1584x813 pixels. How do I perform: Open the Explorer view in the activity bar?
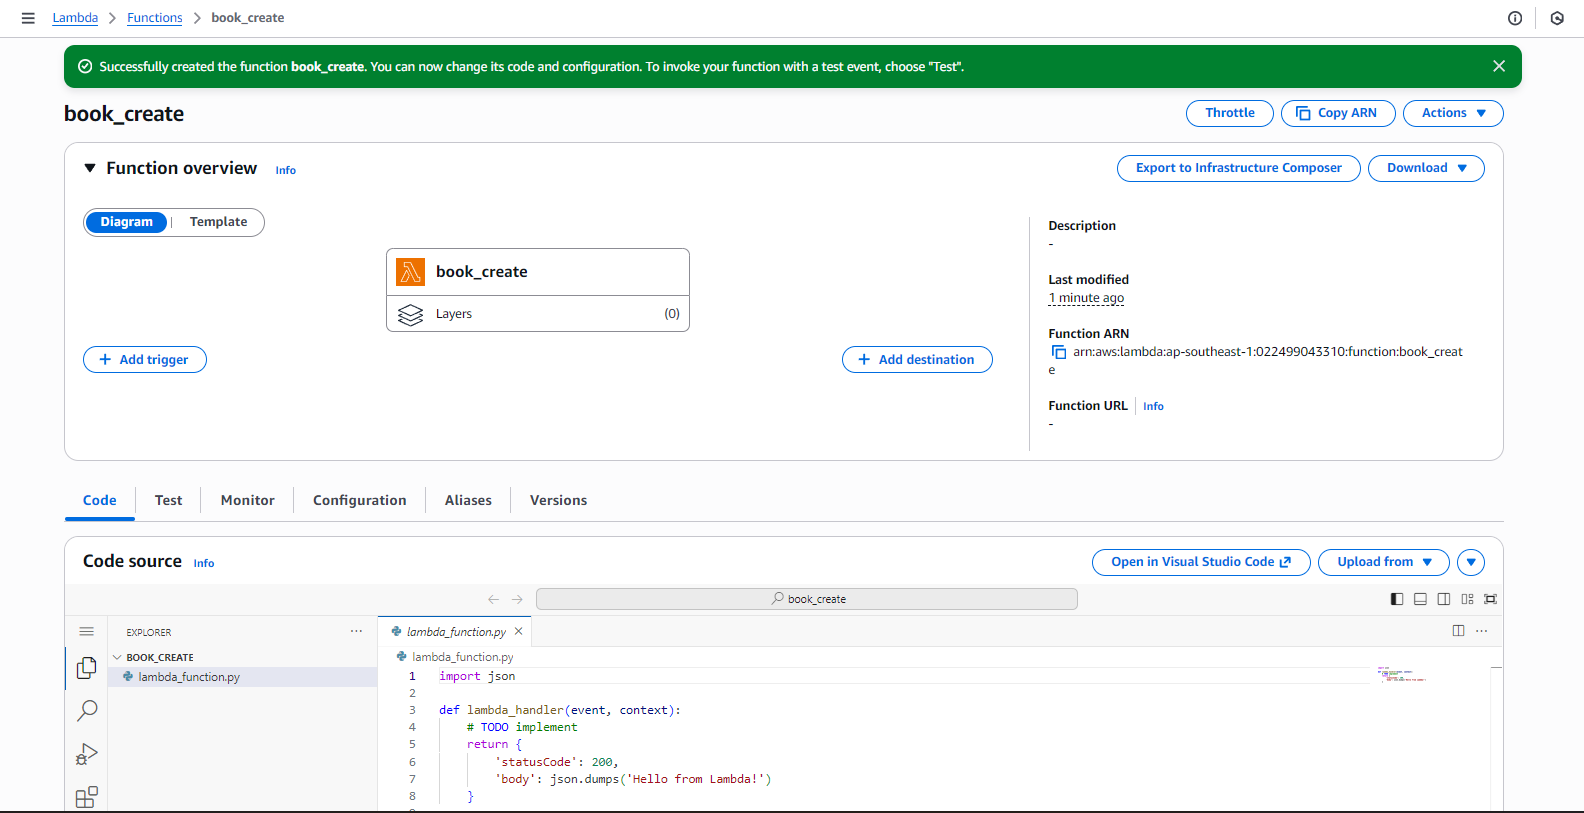87,668
